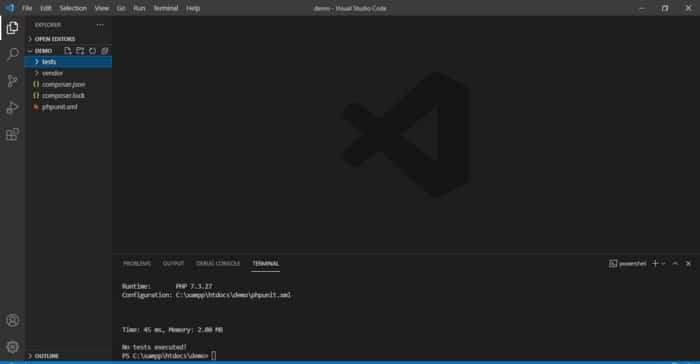Open the Run menu
The height and width of the screenshot is (364, 700).
coord(139,8)
